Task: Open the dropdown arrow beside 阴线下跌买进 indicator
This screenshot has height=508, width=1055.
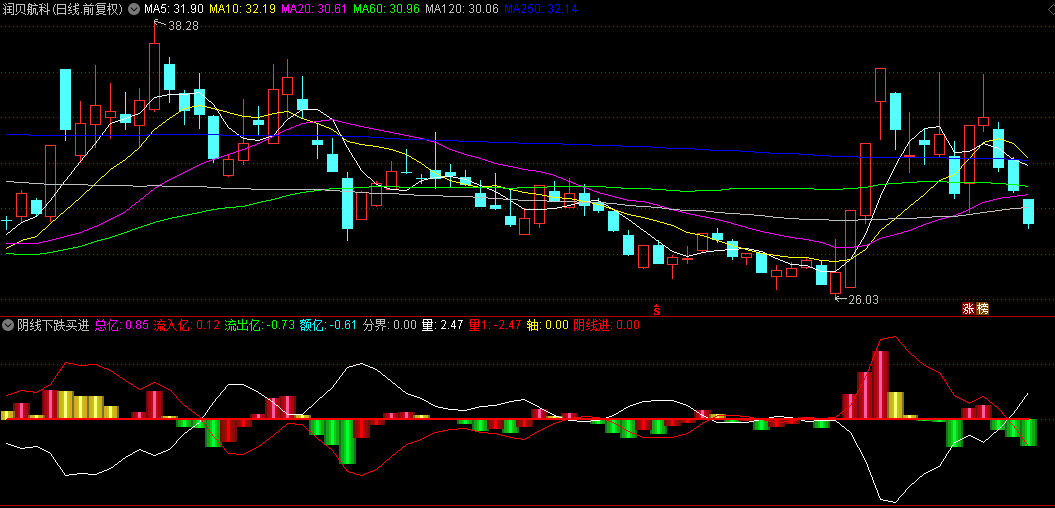Action: [x=8, y=326]
